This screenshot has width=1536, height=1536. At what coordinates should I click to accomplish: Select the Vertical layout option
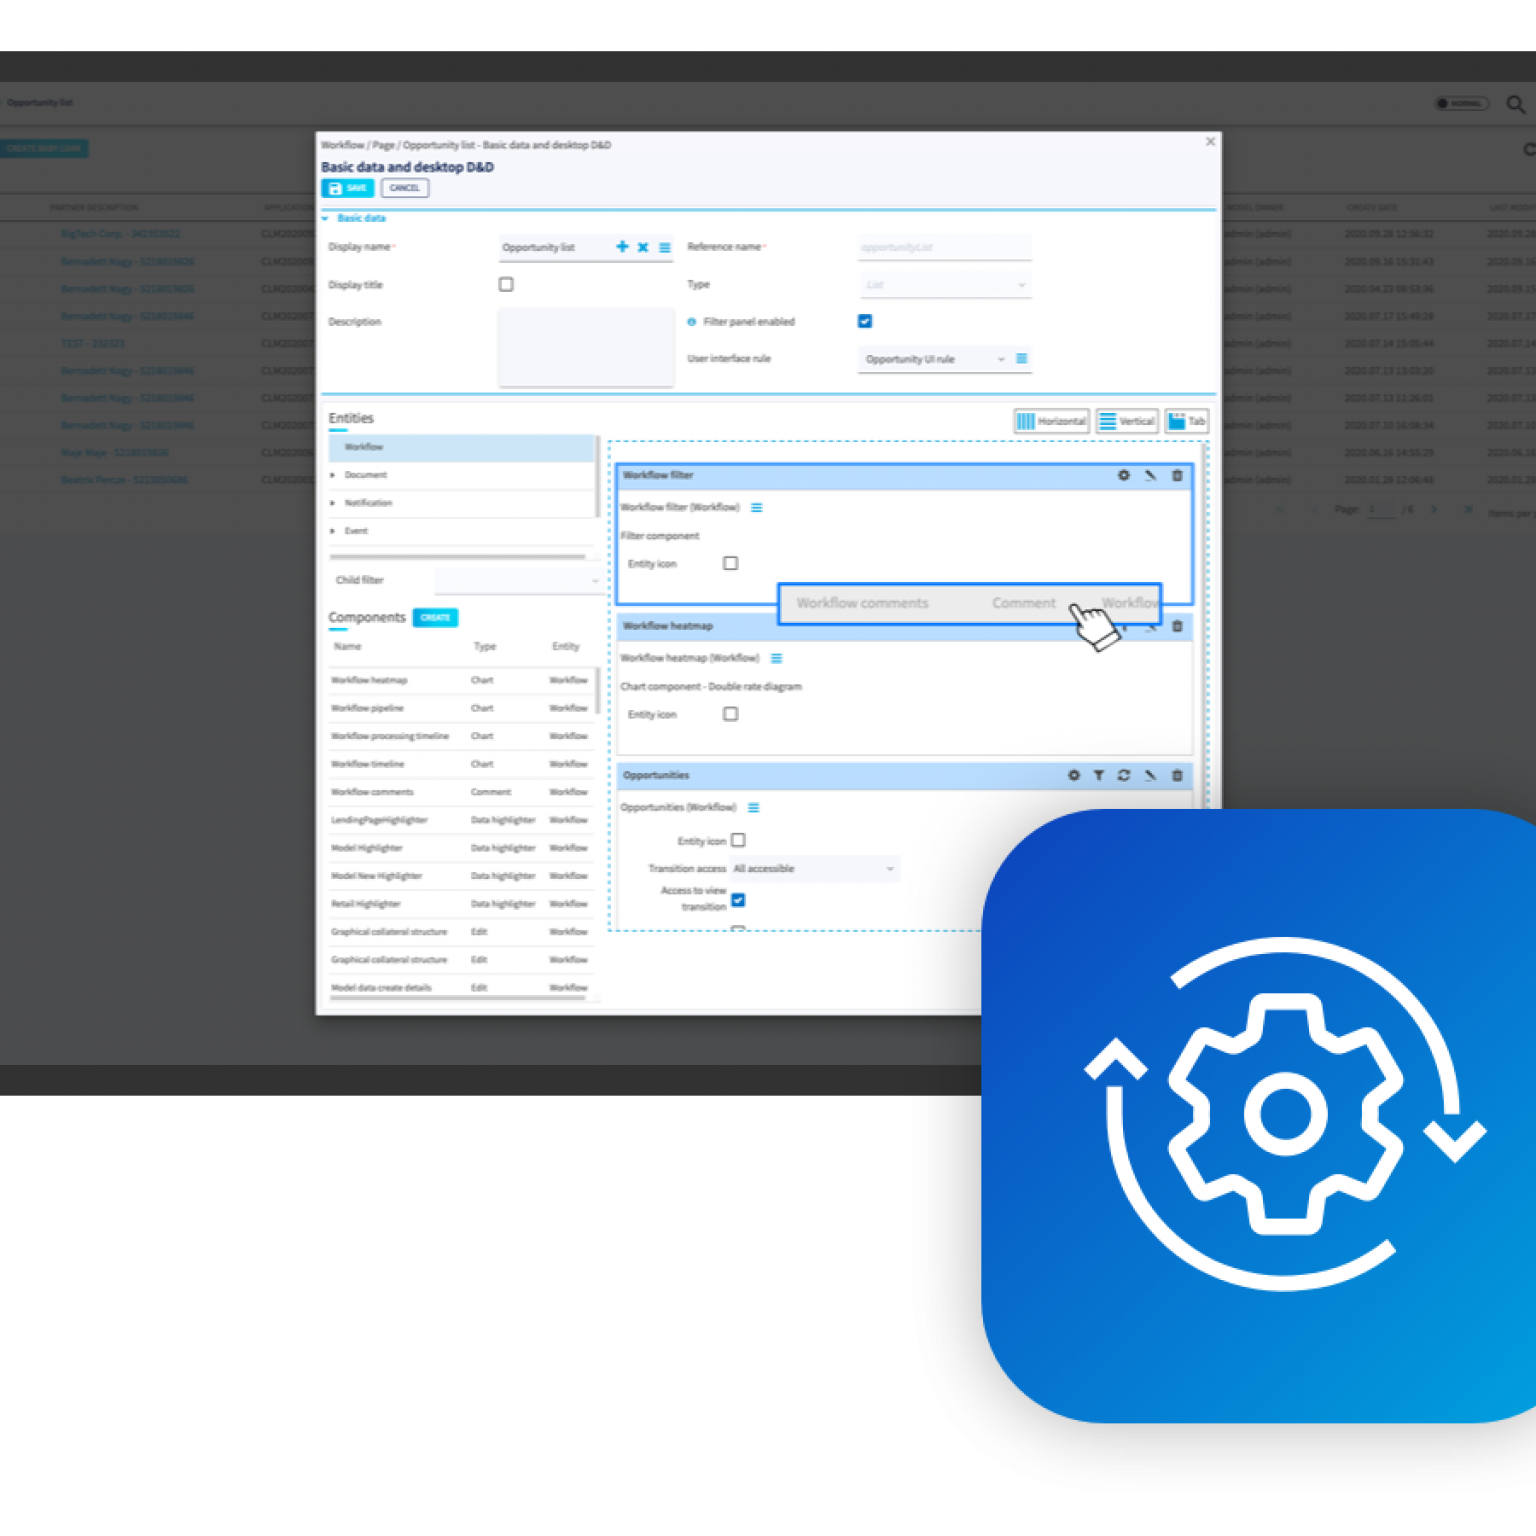tap(1127, 421)
